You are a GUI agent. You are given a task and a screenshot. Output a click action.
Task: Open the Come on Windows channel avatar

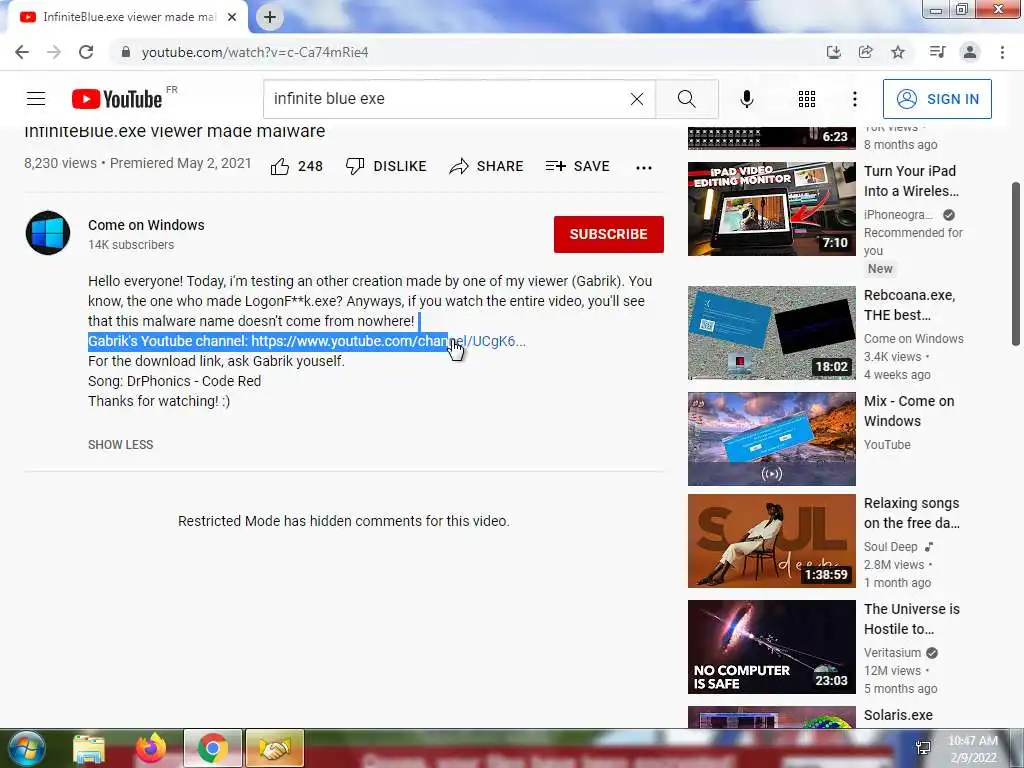pos(48,233)
